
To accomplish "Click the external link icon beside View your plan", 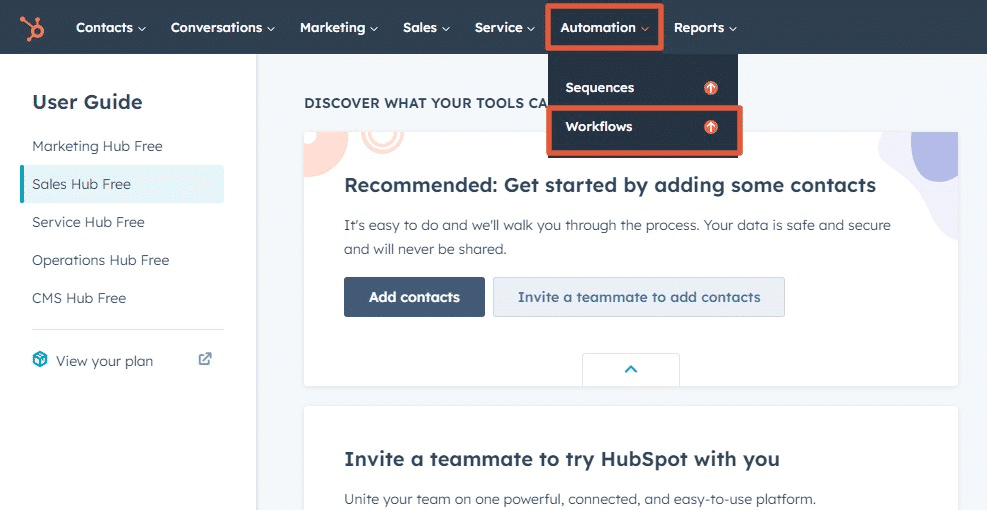I will pos(205,360).
